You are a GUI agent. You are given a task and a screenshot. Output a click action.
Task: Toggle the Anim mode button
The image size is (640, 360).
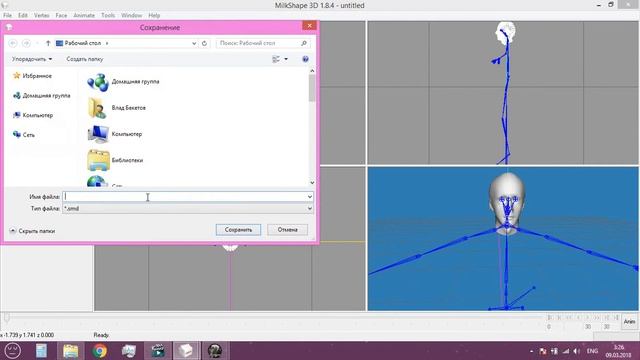point(629,322)
